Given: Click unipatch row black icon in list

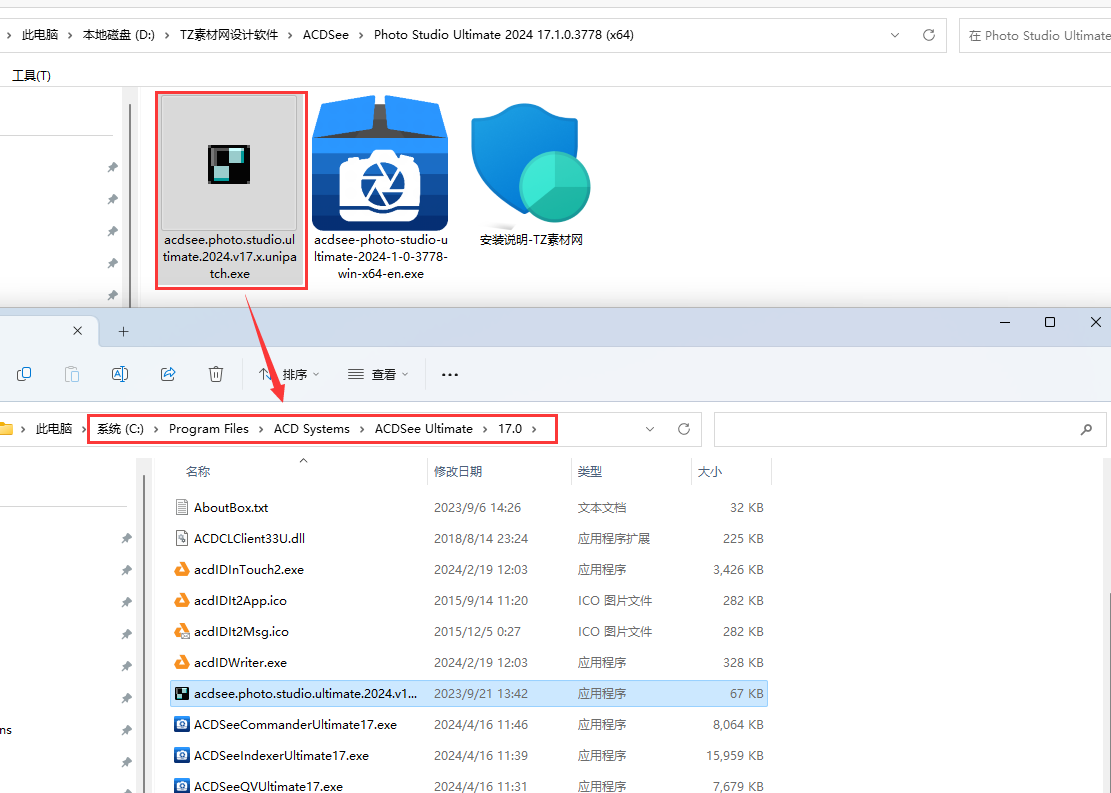Looking at the screenshot, I should 182,694.
